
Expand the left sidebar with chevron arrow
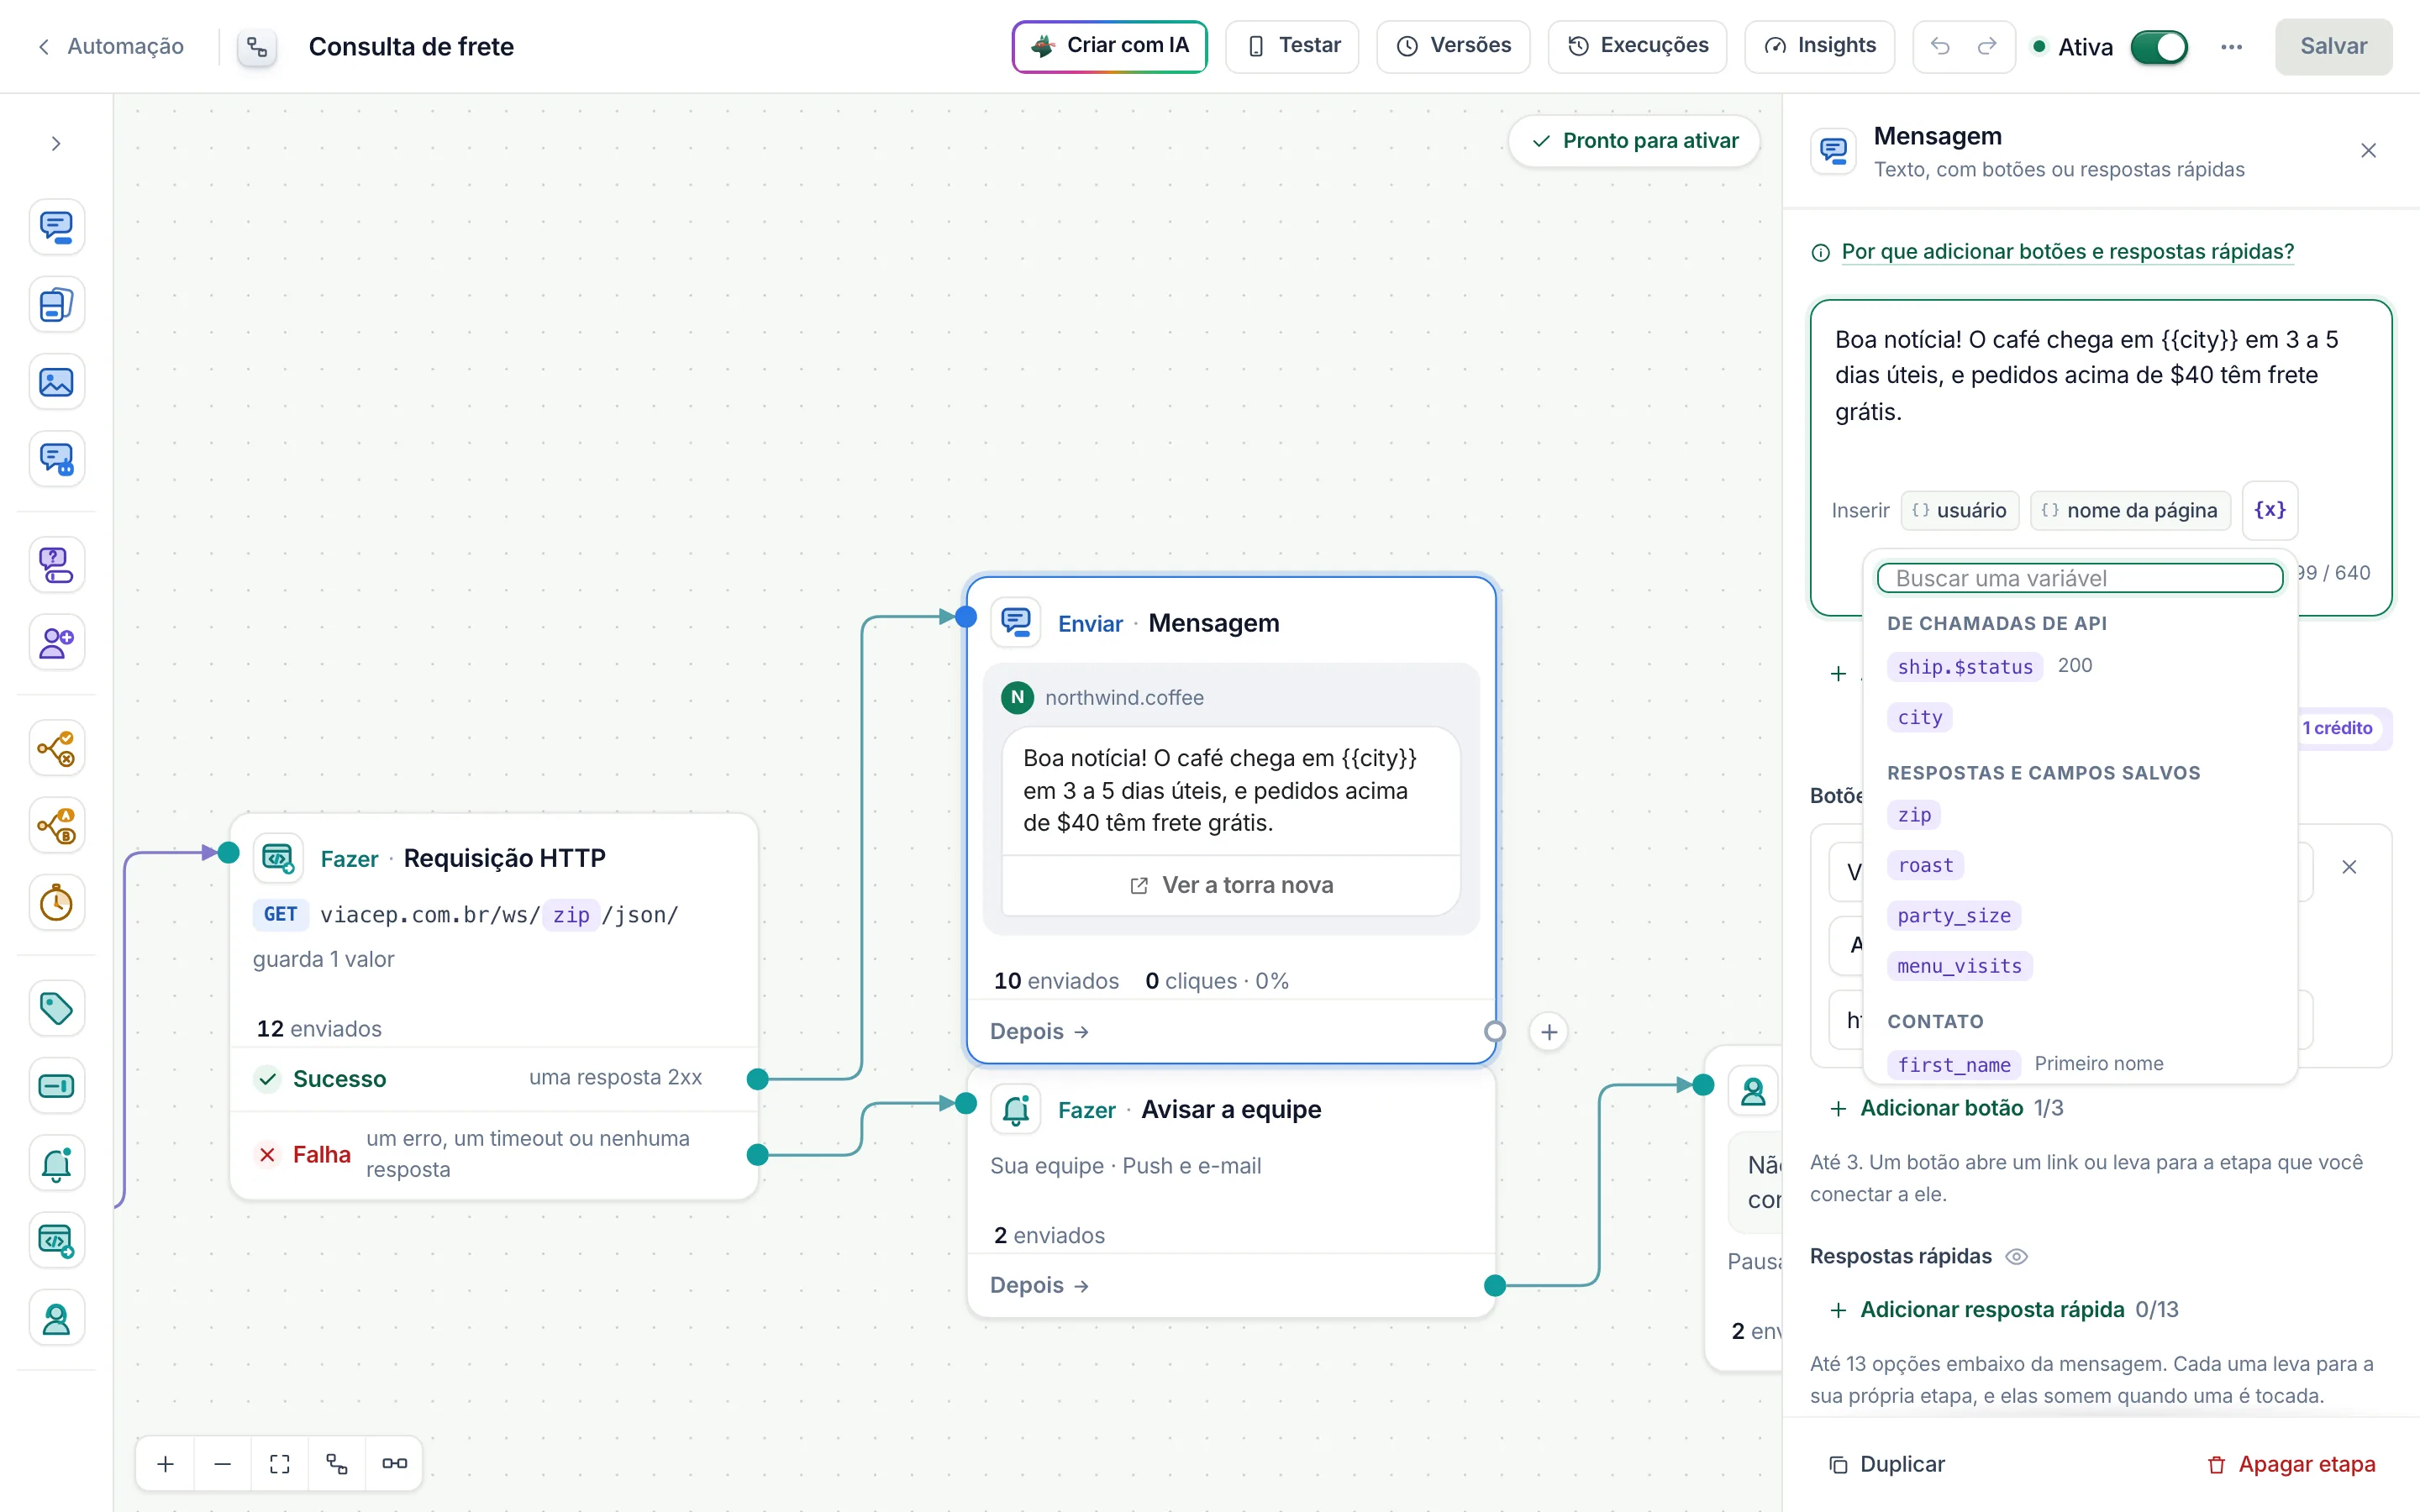[x=56, y=144]
